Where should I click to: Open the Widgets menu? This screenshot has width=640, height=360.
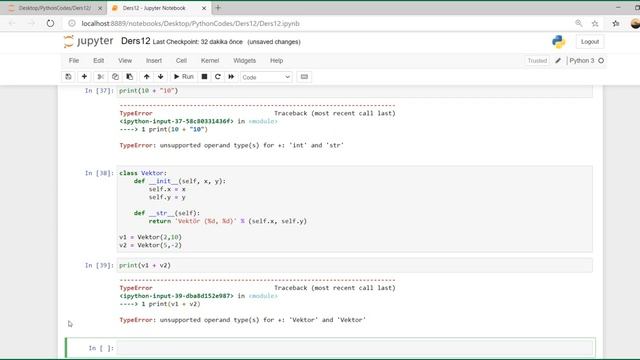(x=244, y=60)
